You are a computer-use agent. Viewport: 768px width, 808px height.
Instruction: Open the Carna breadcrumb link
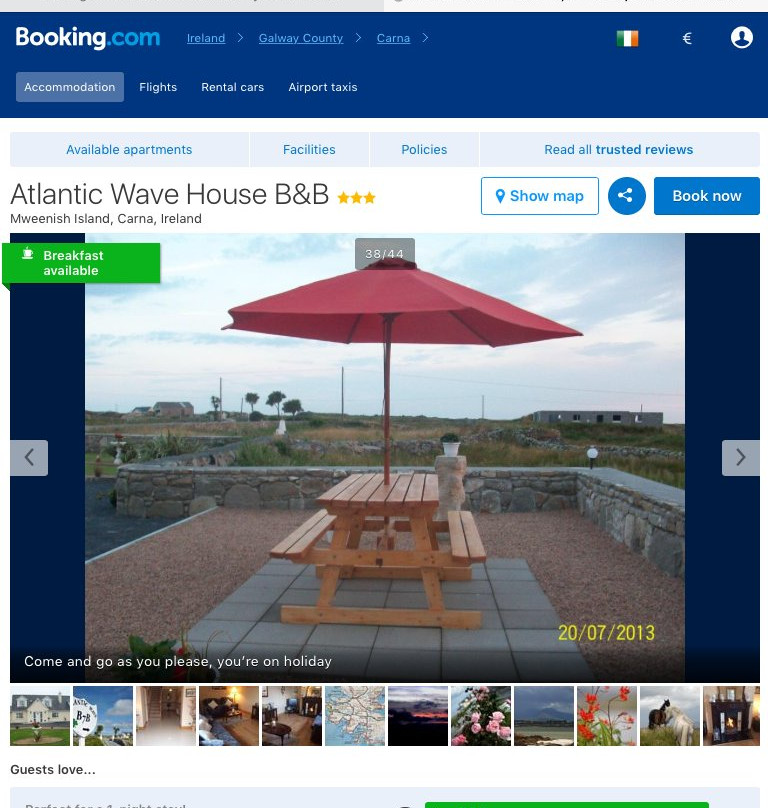click(393, 38)
